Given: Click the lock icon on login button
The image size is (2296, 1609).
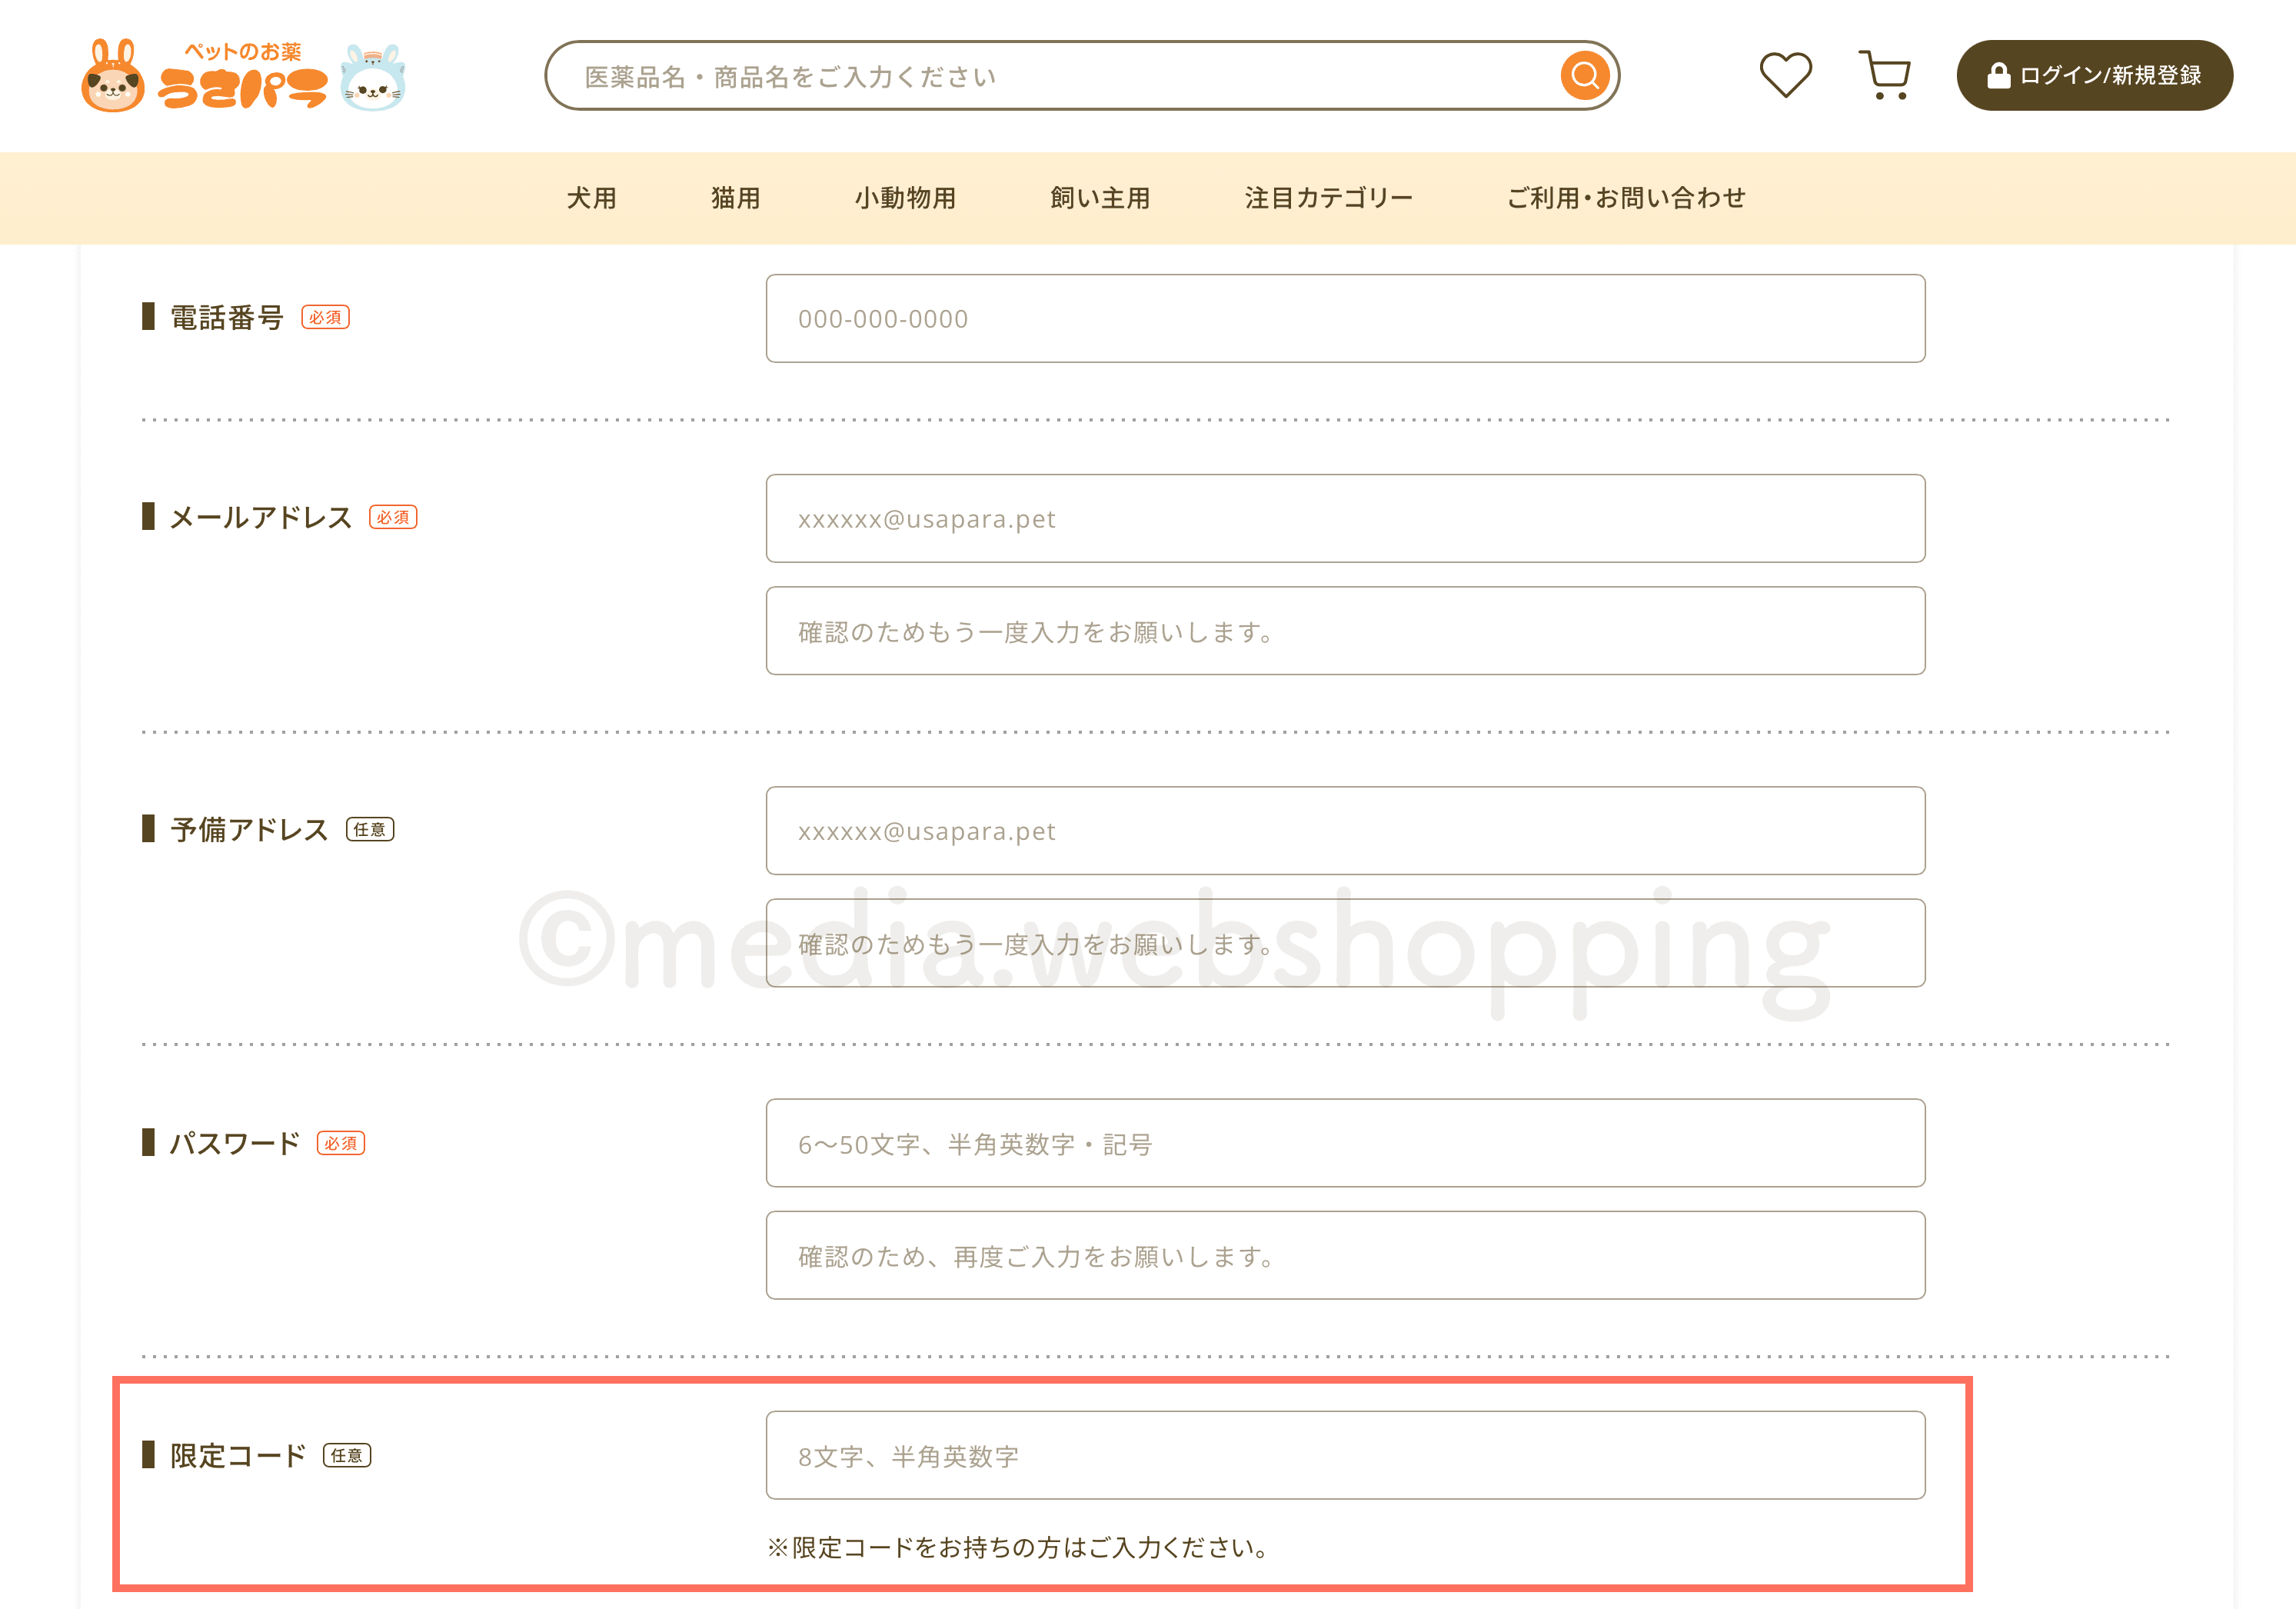Looking at the screenshot, I should click(x=1997, y=74).
